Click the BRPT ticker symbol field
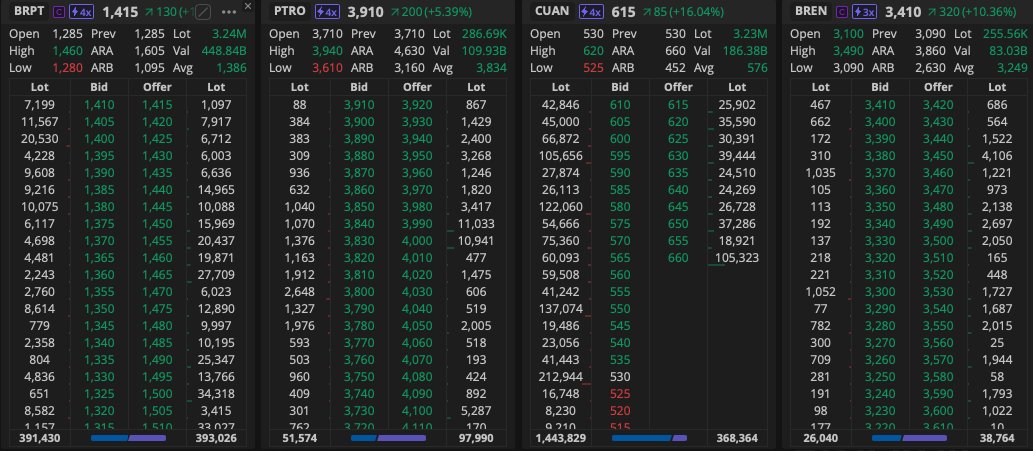 click(29, 11)
